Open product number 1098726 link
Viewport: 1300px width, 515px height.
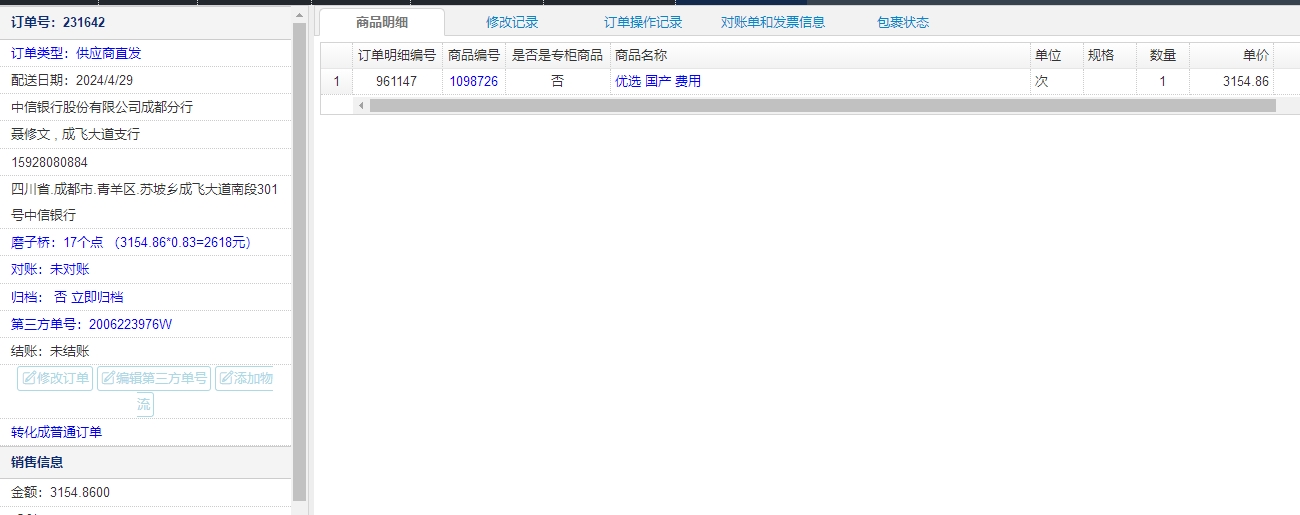pyautogui.click(x=474, y=82)
